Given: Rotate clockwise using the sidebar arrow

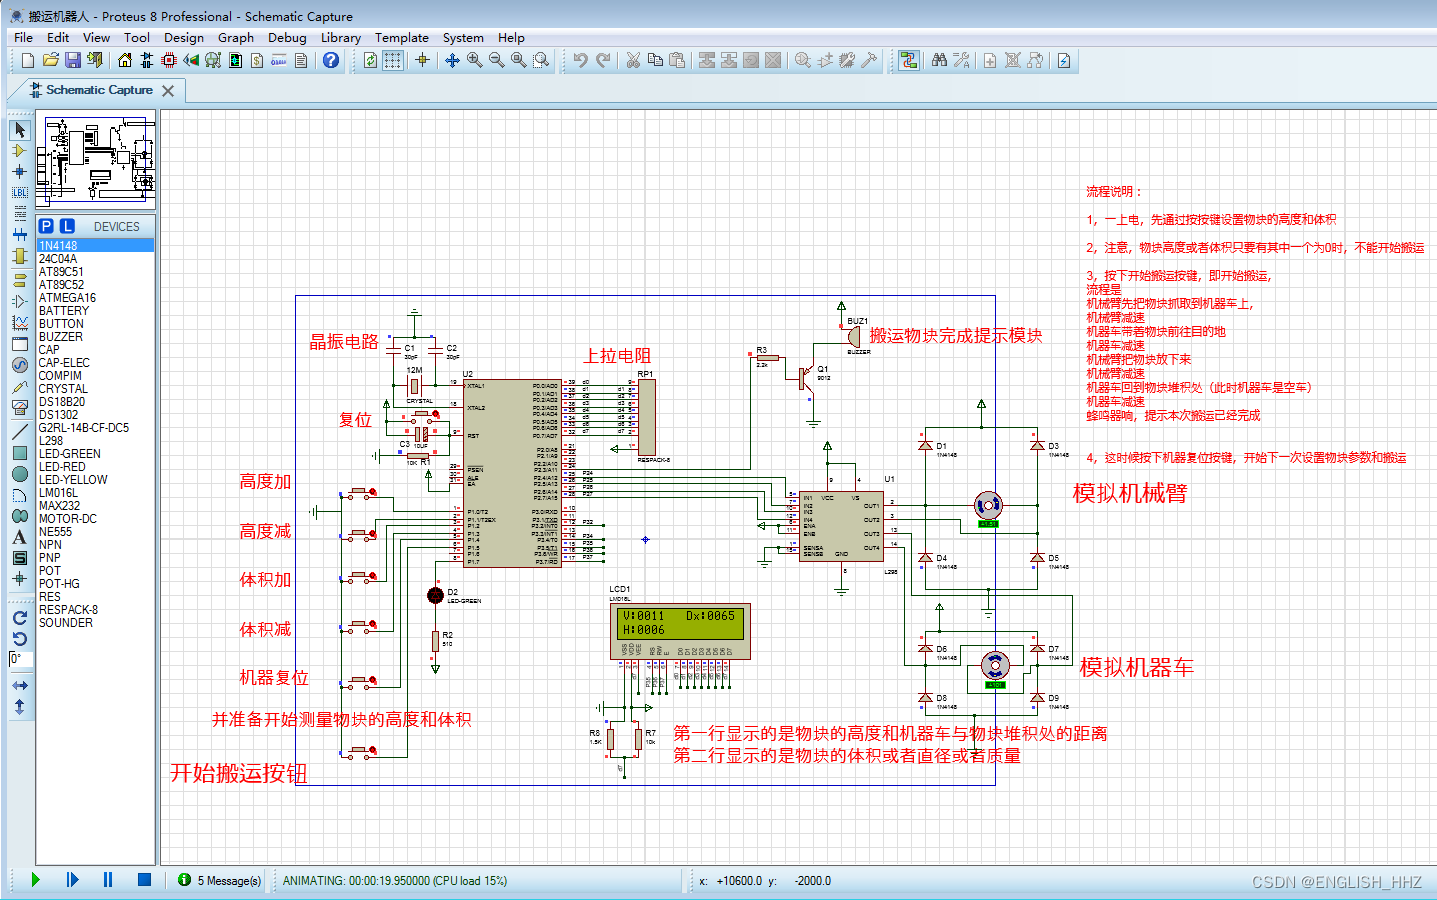Looking at the screenshot, I should [x=20, y=618].
